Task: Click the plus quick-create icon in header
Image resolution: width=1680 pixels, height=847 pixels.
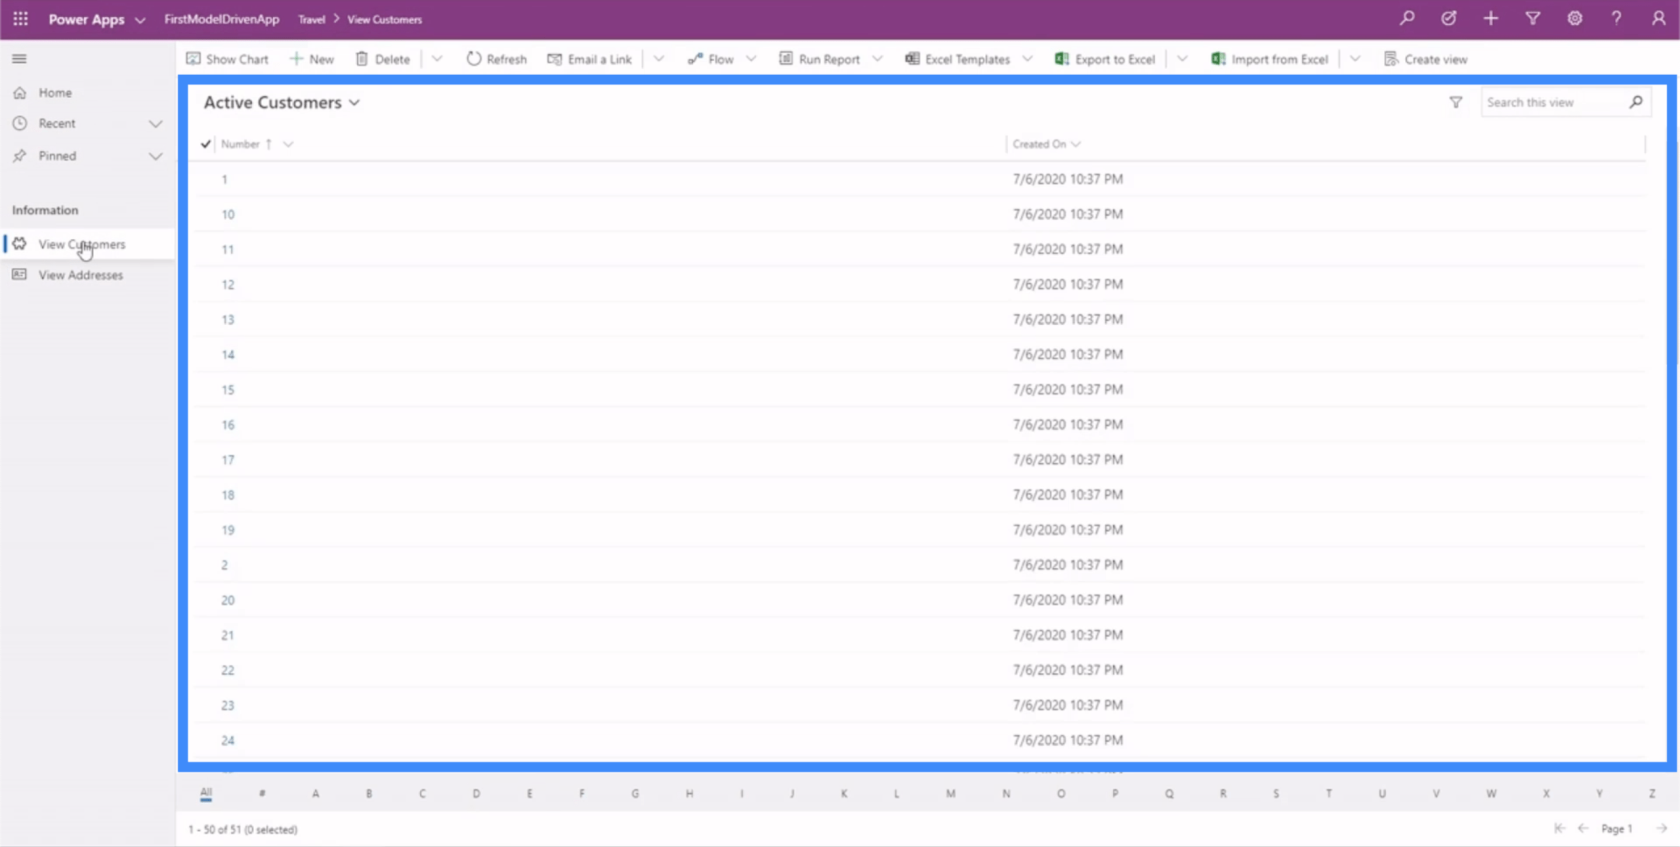Action: pos(1491,18)
